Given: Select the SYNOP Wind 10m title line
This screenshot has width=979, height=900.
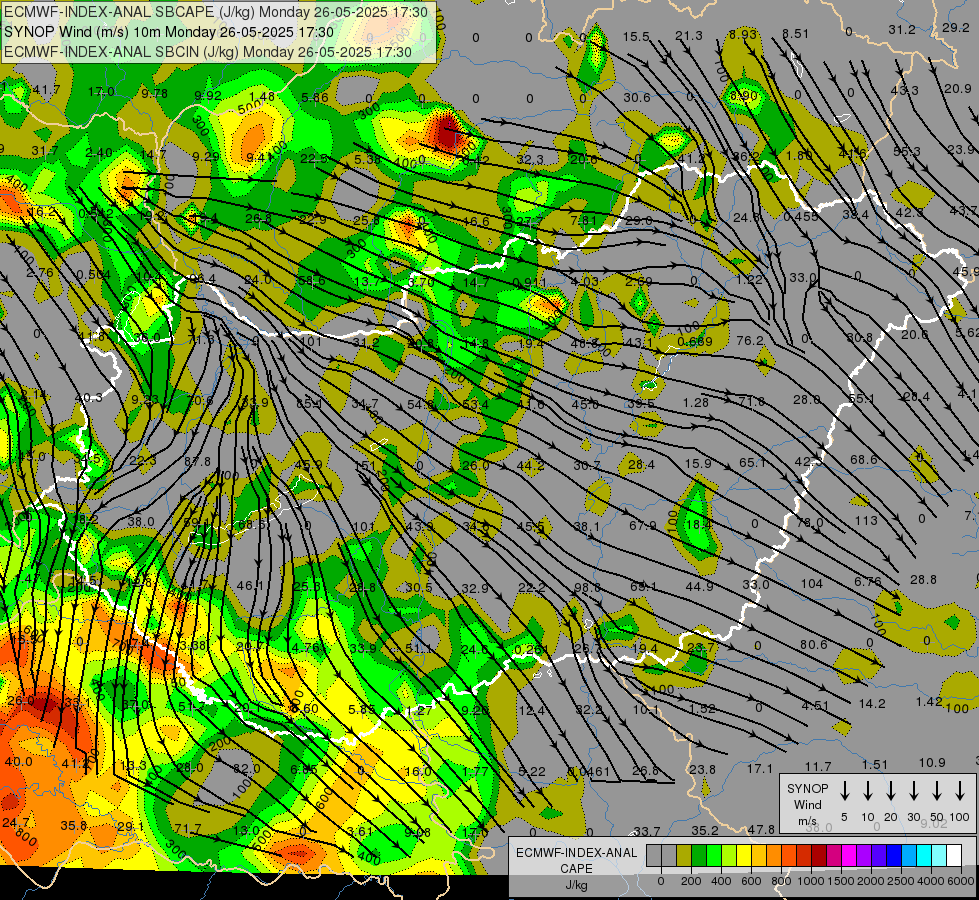Looking at the screenshot, I should coord(169,32).
